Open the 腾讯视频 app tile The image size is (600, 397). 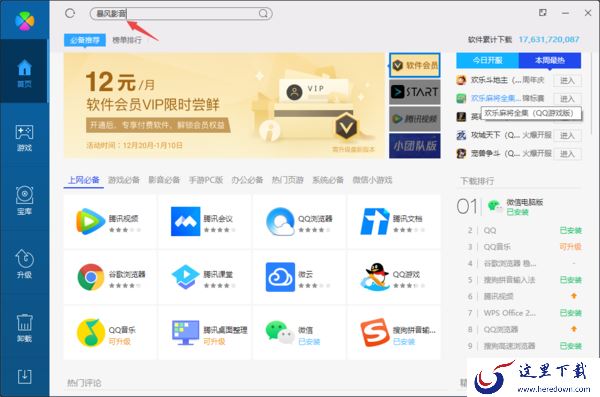point(110,221)
